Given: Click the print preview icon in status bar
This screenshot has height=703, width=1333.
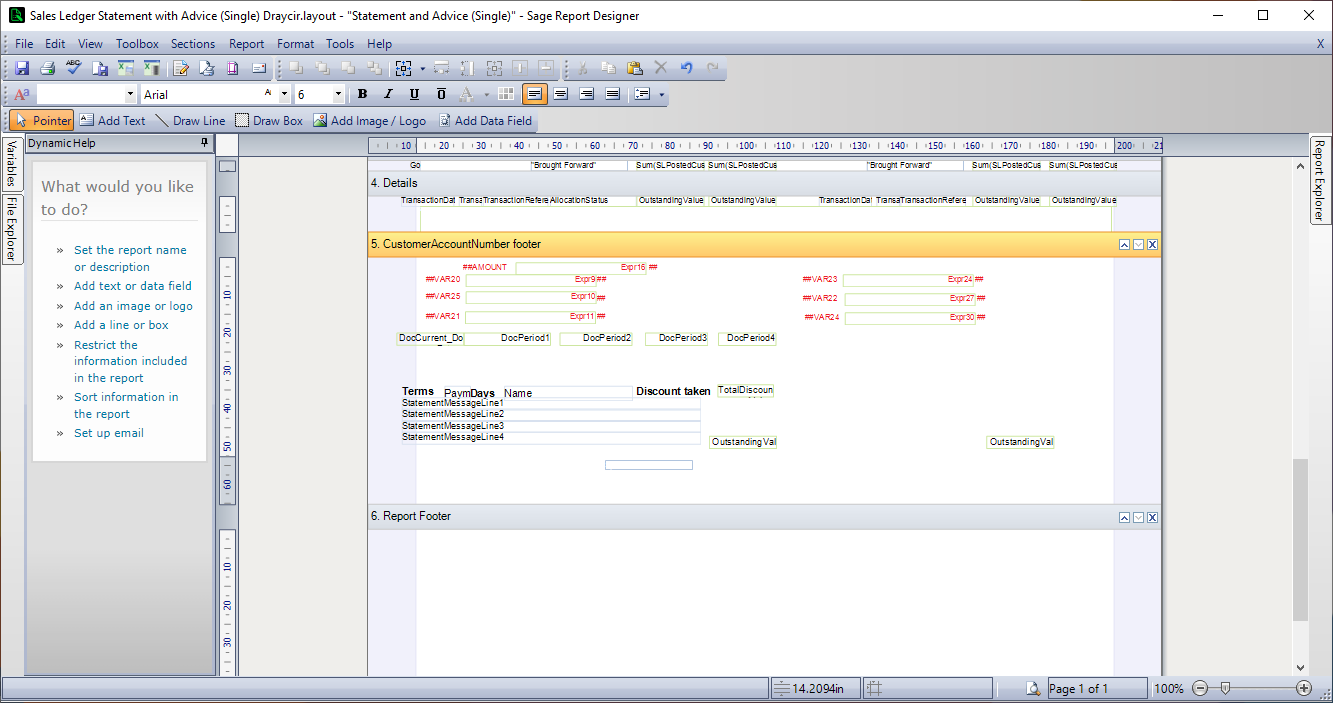Looking at the screenshot, I should point(1034,688).
